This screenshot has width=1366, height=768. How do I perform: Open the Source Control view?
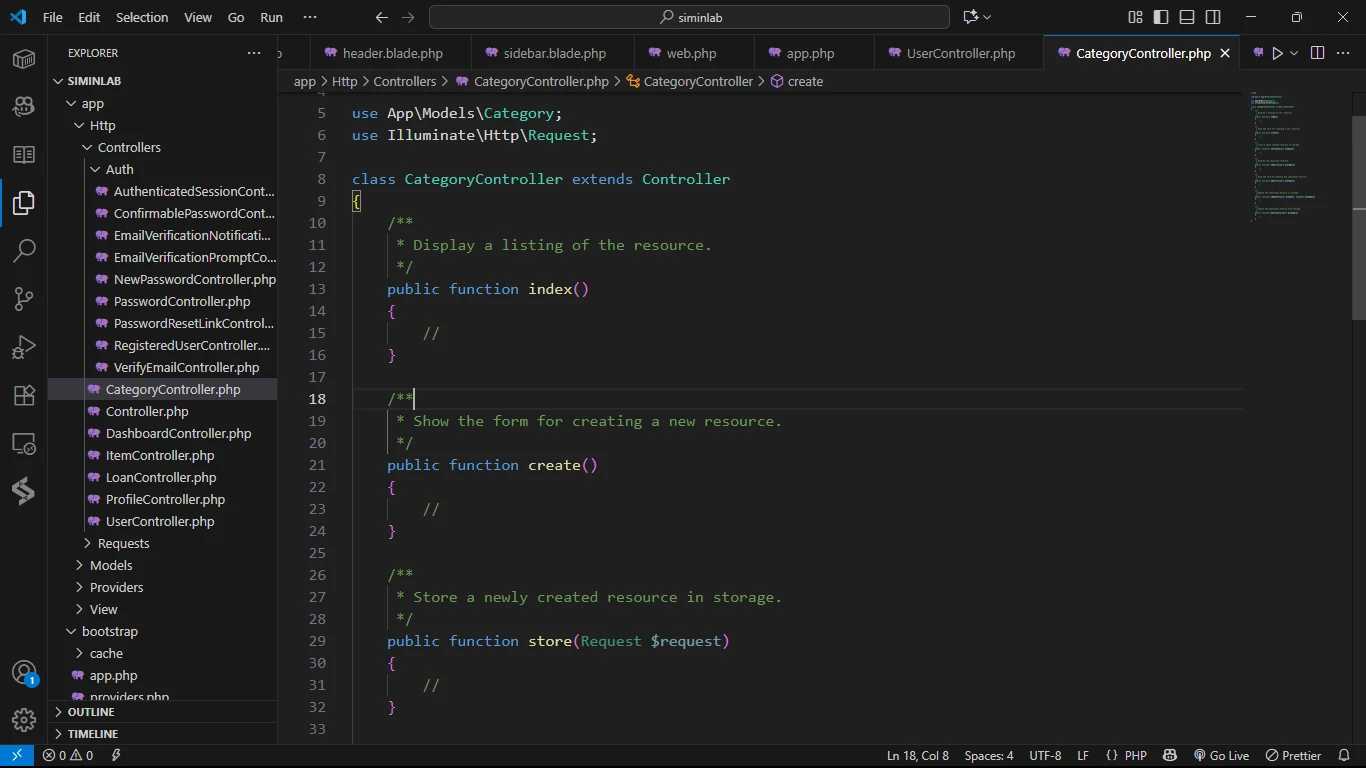click(x=24, y=299)
